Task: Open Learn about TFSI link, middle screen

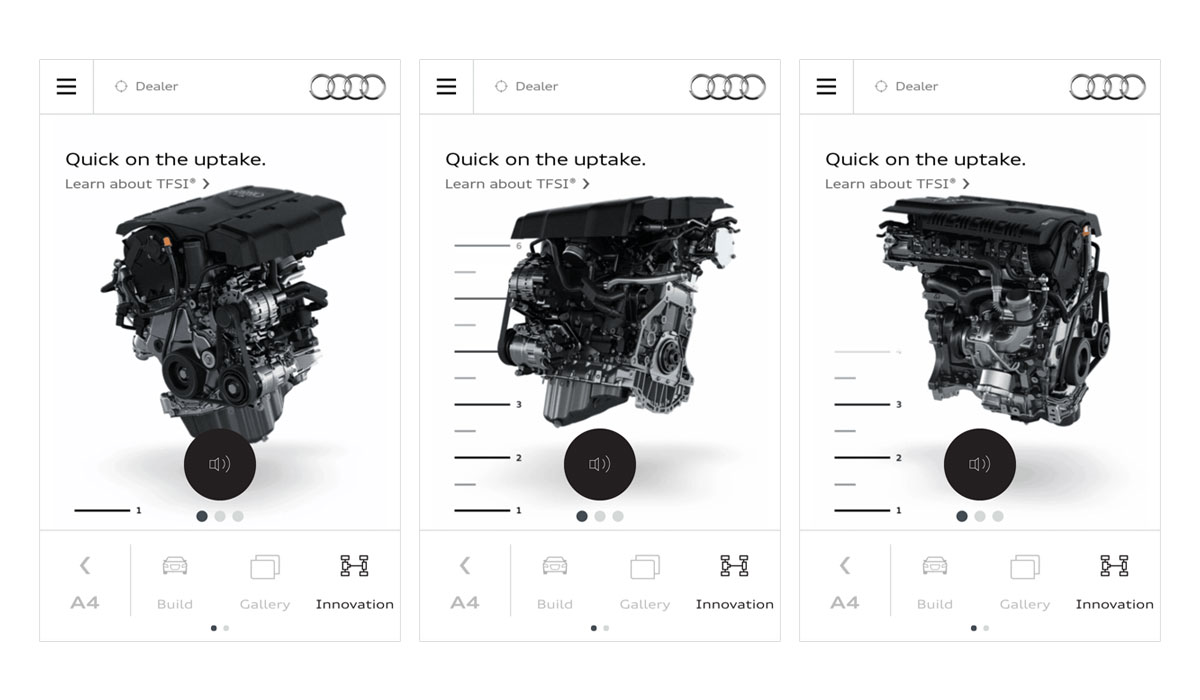Action: [x=517, y=184]
